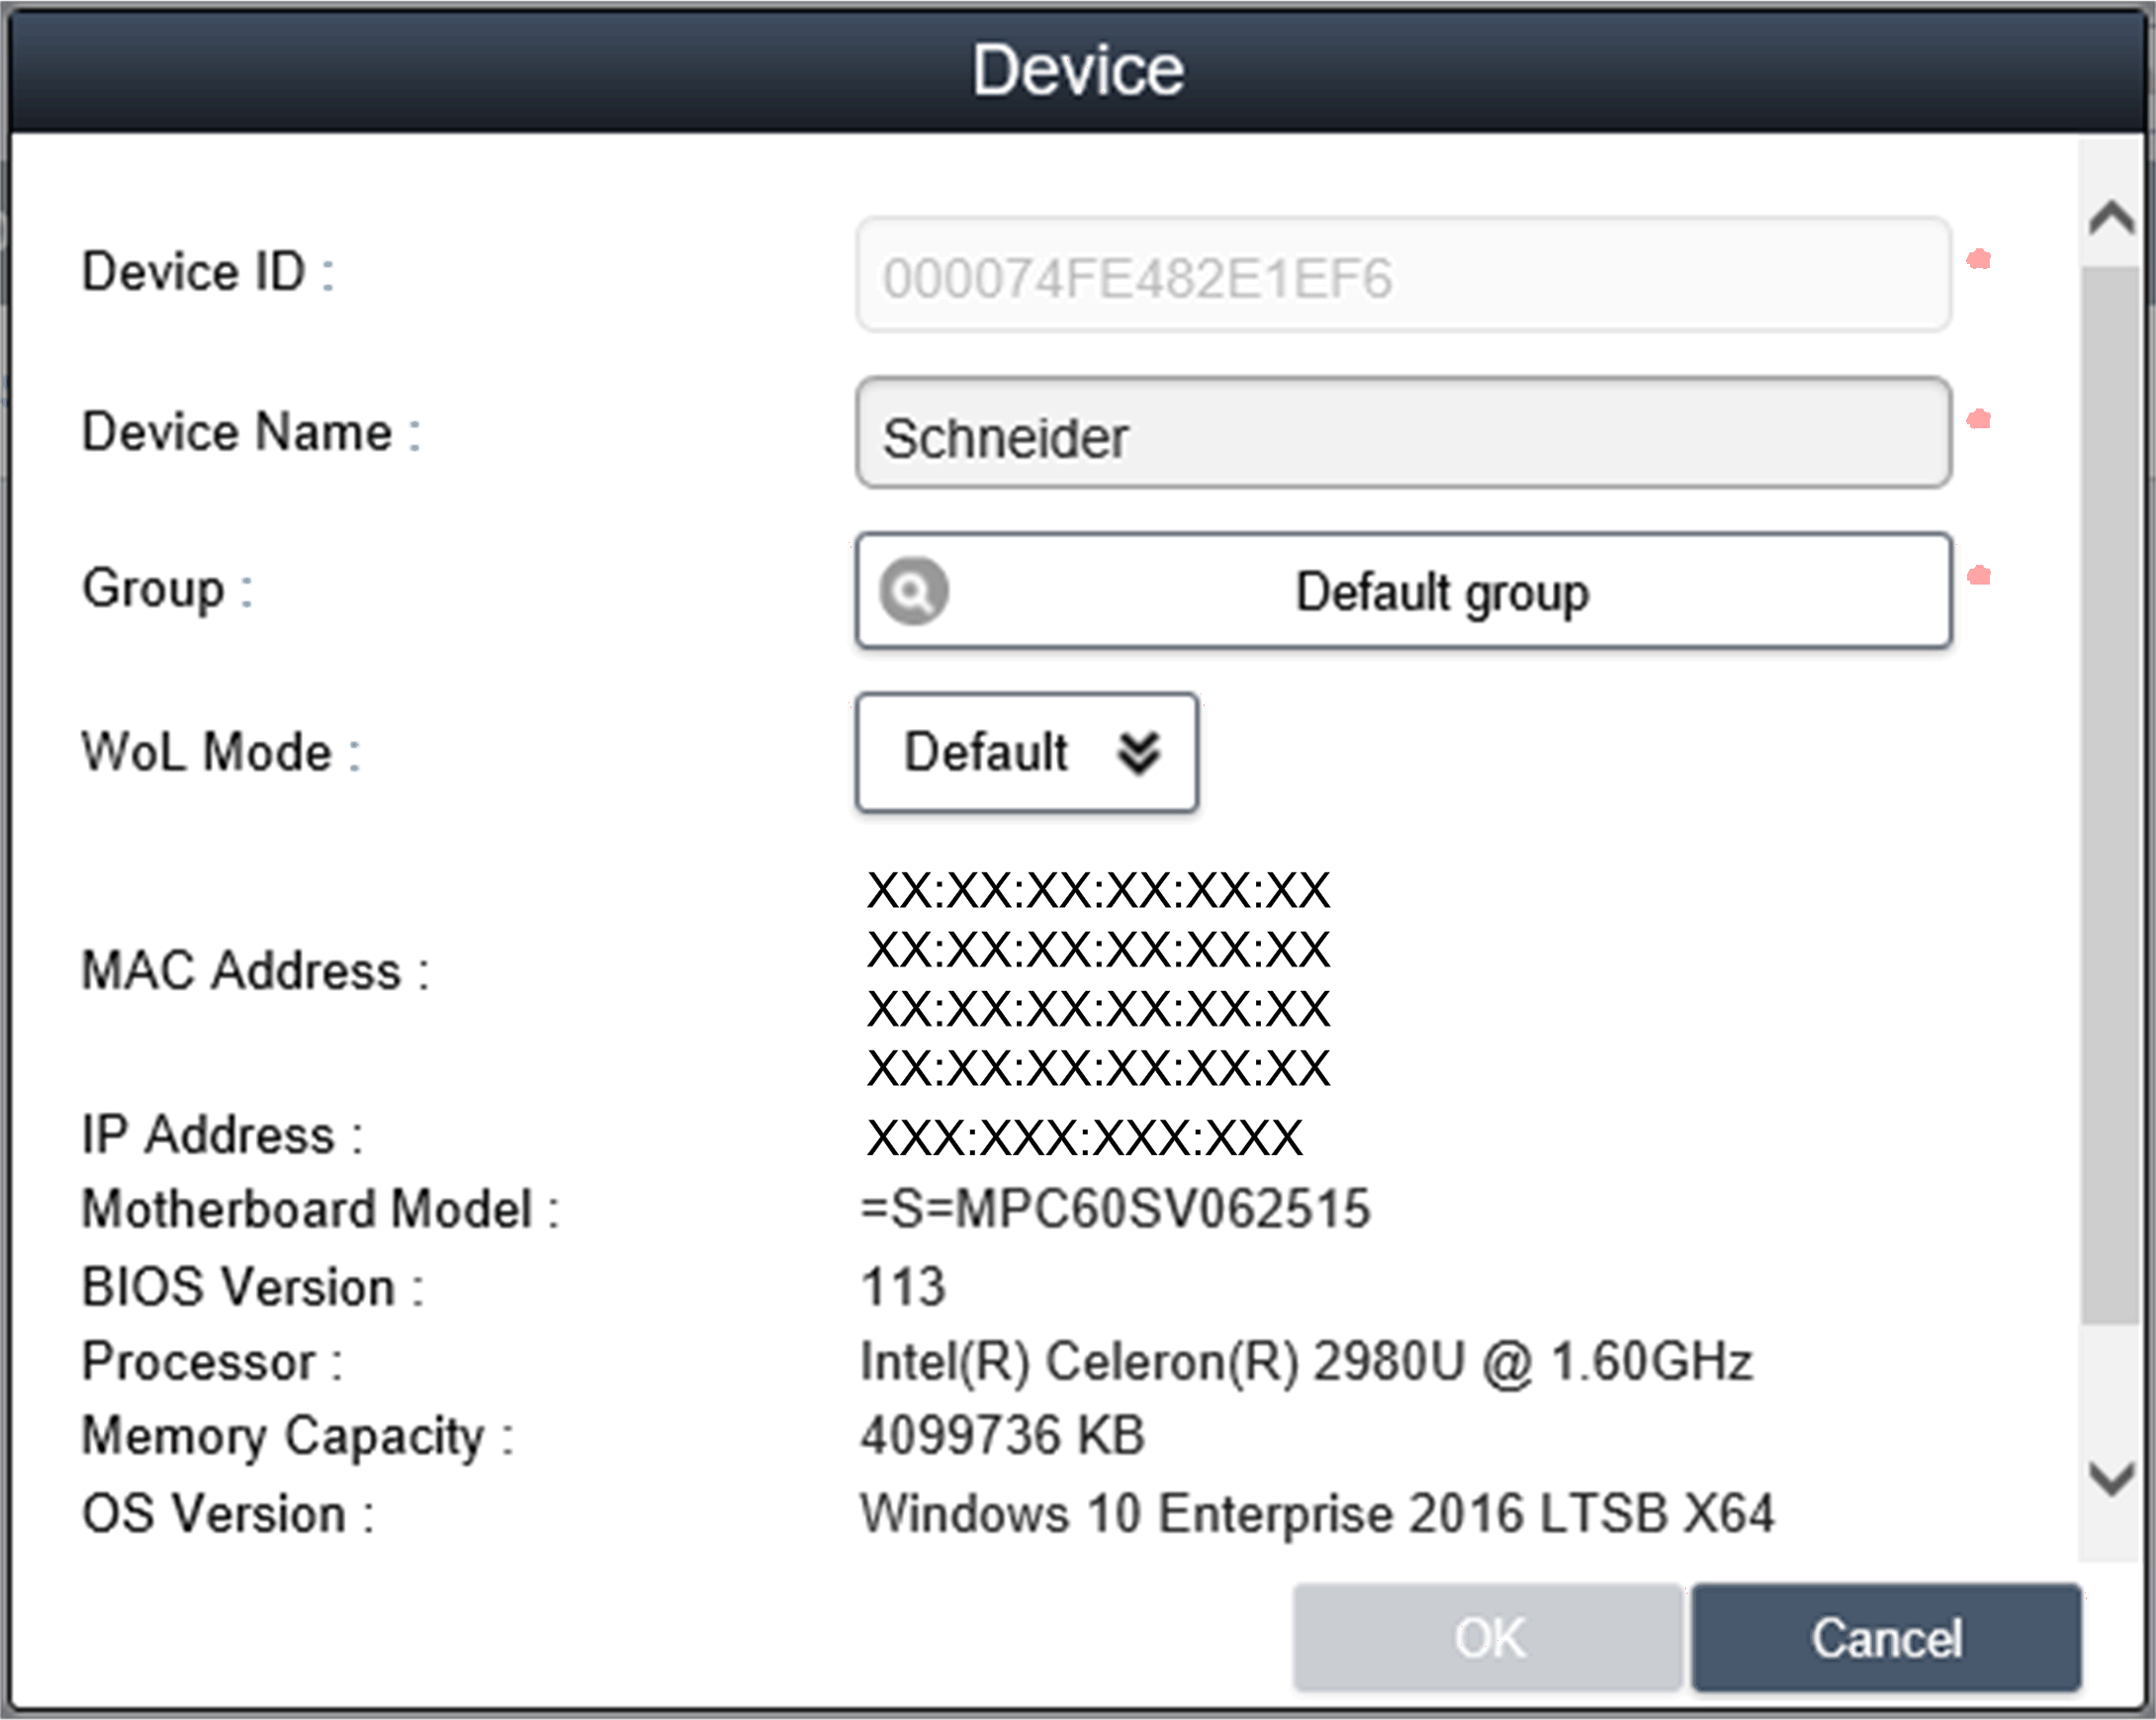
Task: Click the Motherboard Model value text
Action: point(1115,1209)
